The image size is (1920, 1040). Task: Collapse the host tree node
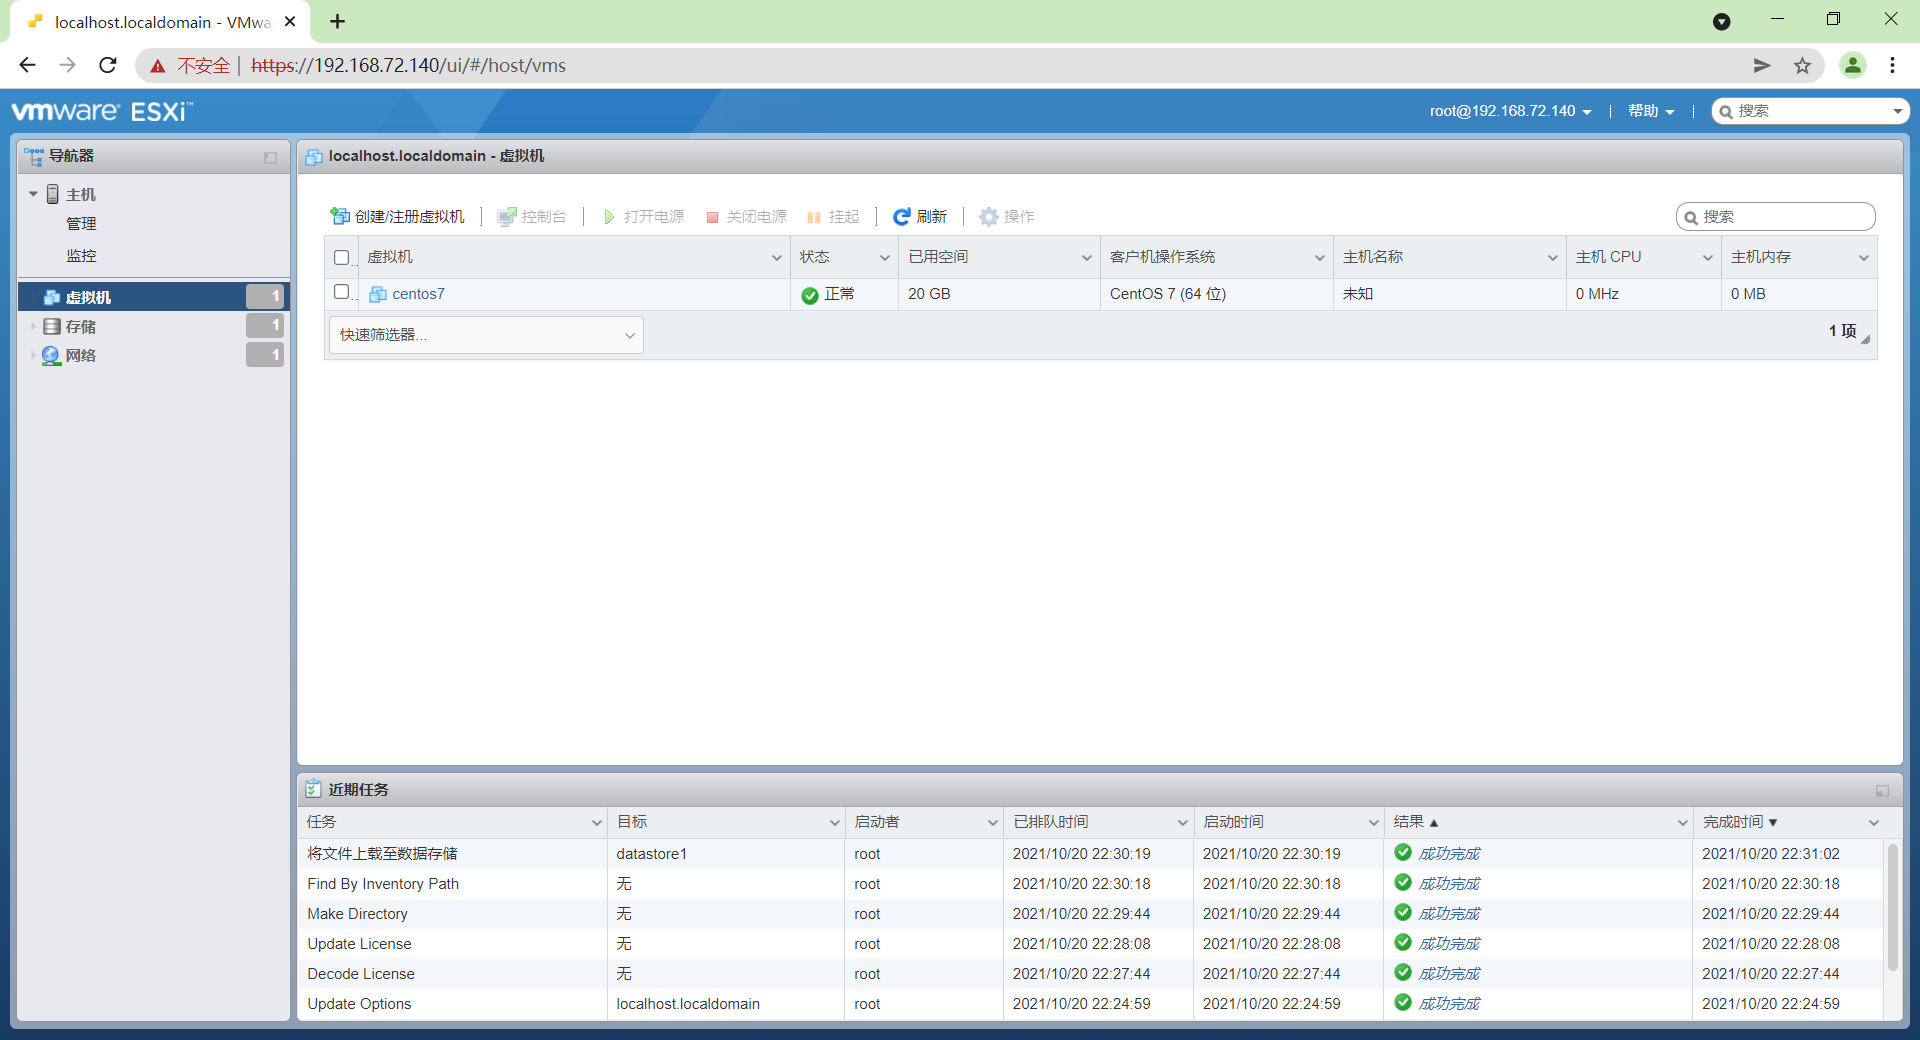pyautogui.click(x=33, y=194)
